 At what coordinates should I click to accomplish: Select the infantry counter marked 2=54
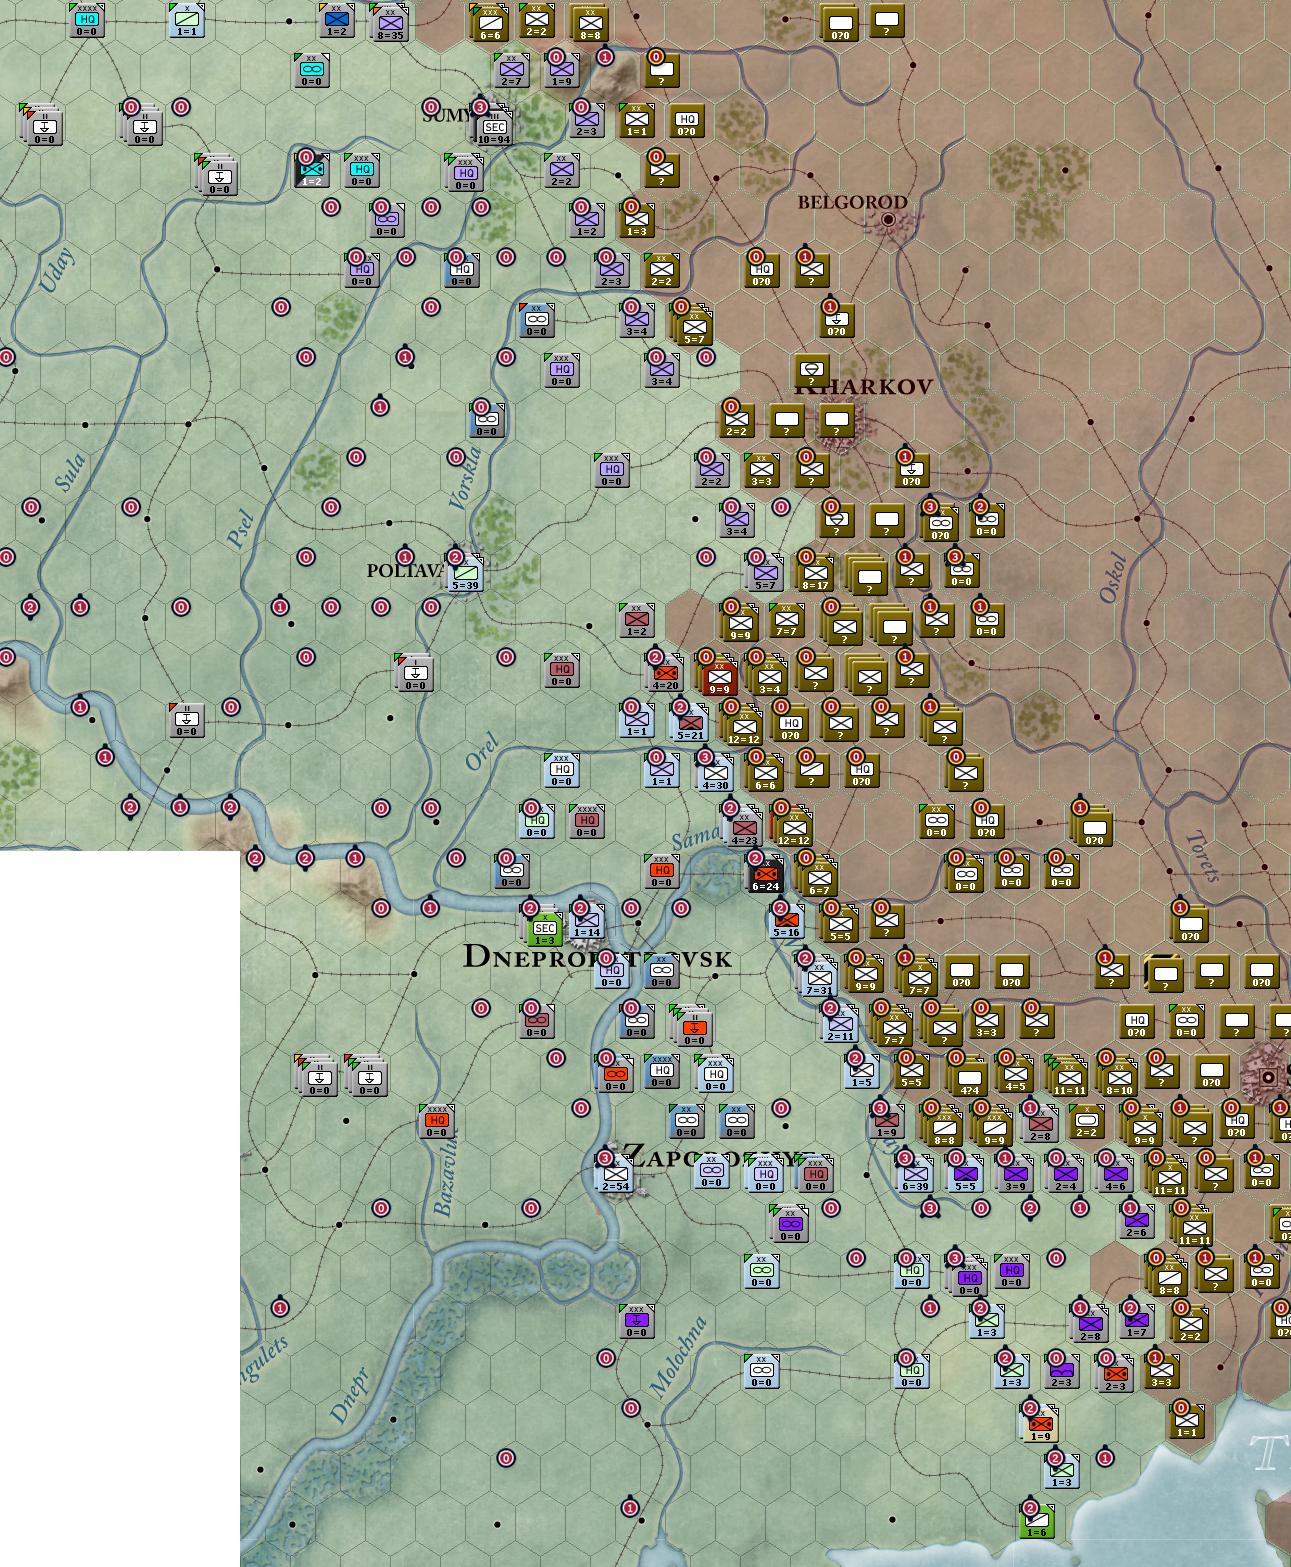click(615, 1175)
